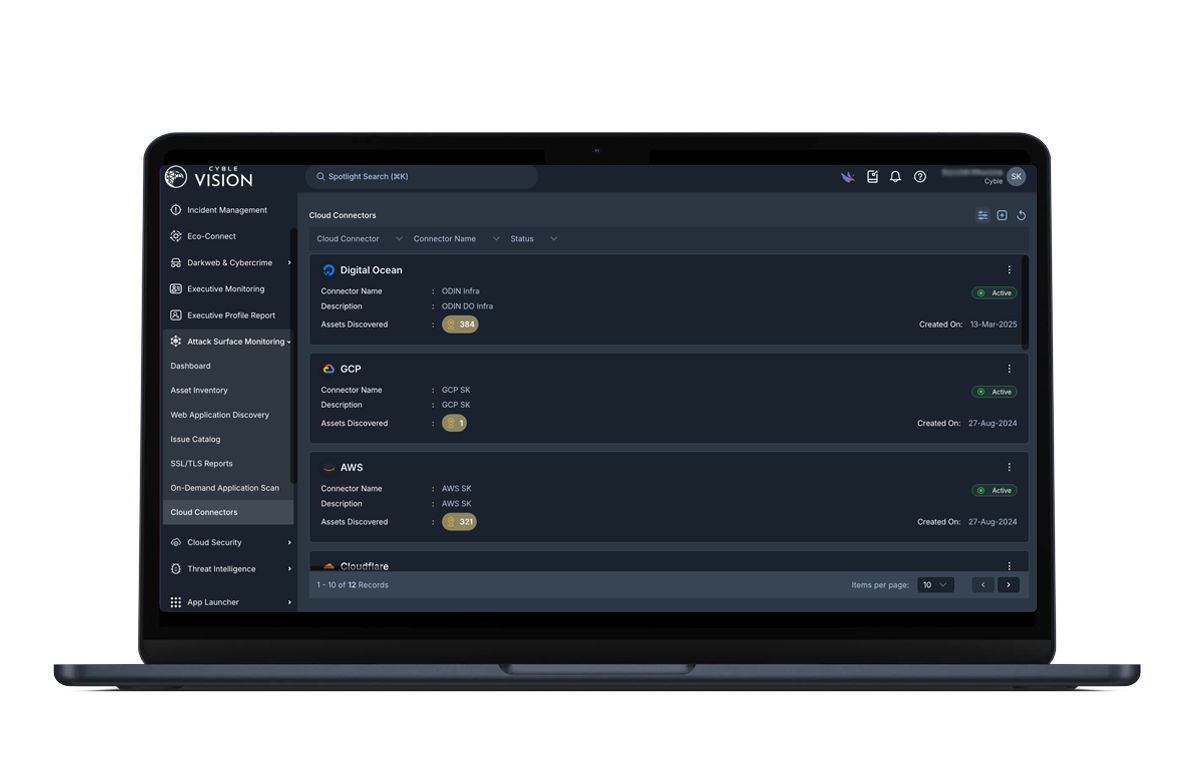Screen dimensions: 1200x763
Task: Open Incident Management in sidebar
Action: (228, 210)
